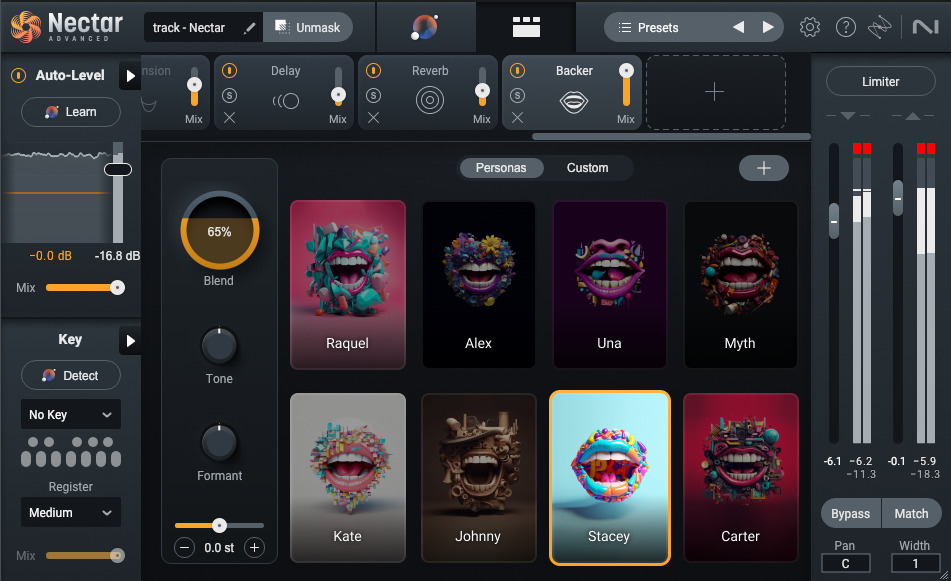
Task: Open the Medium register dropdown
Action: (70, 513)
